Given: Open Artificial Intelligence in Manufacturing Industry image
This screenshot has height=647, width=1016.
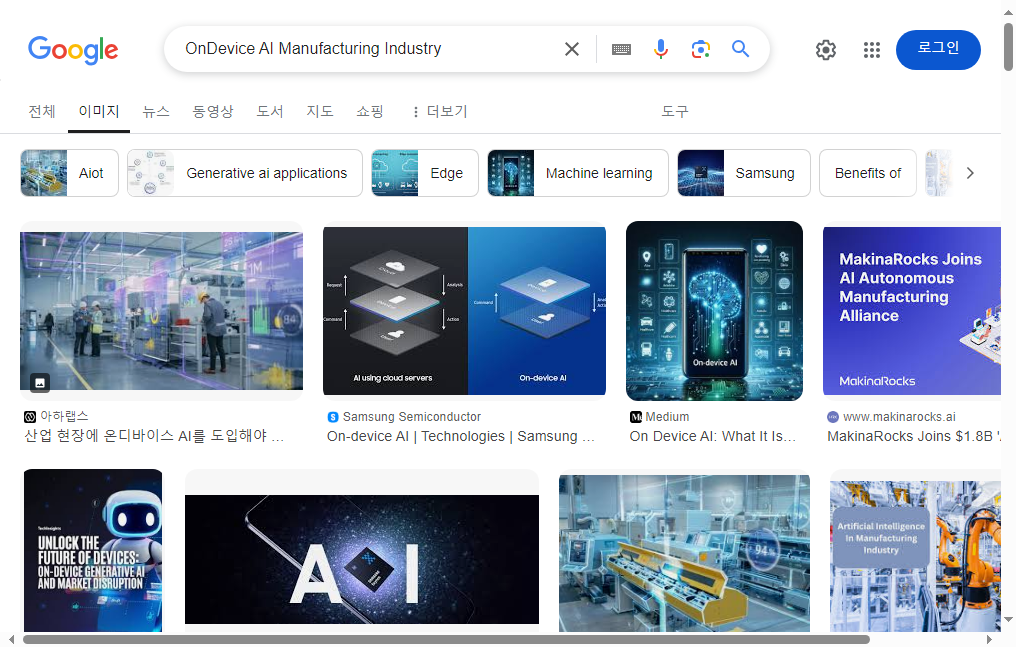Looking at the screenshot, I should 915,556.
